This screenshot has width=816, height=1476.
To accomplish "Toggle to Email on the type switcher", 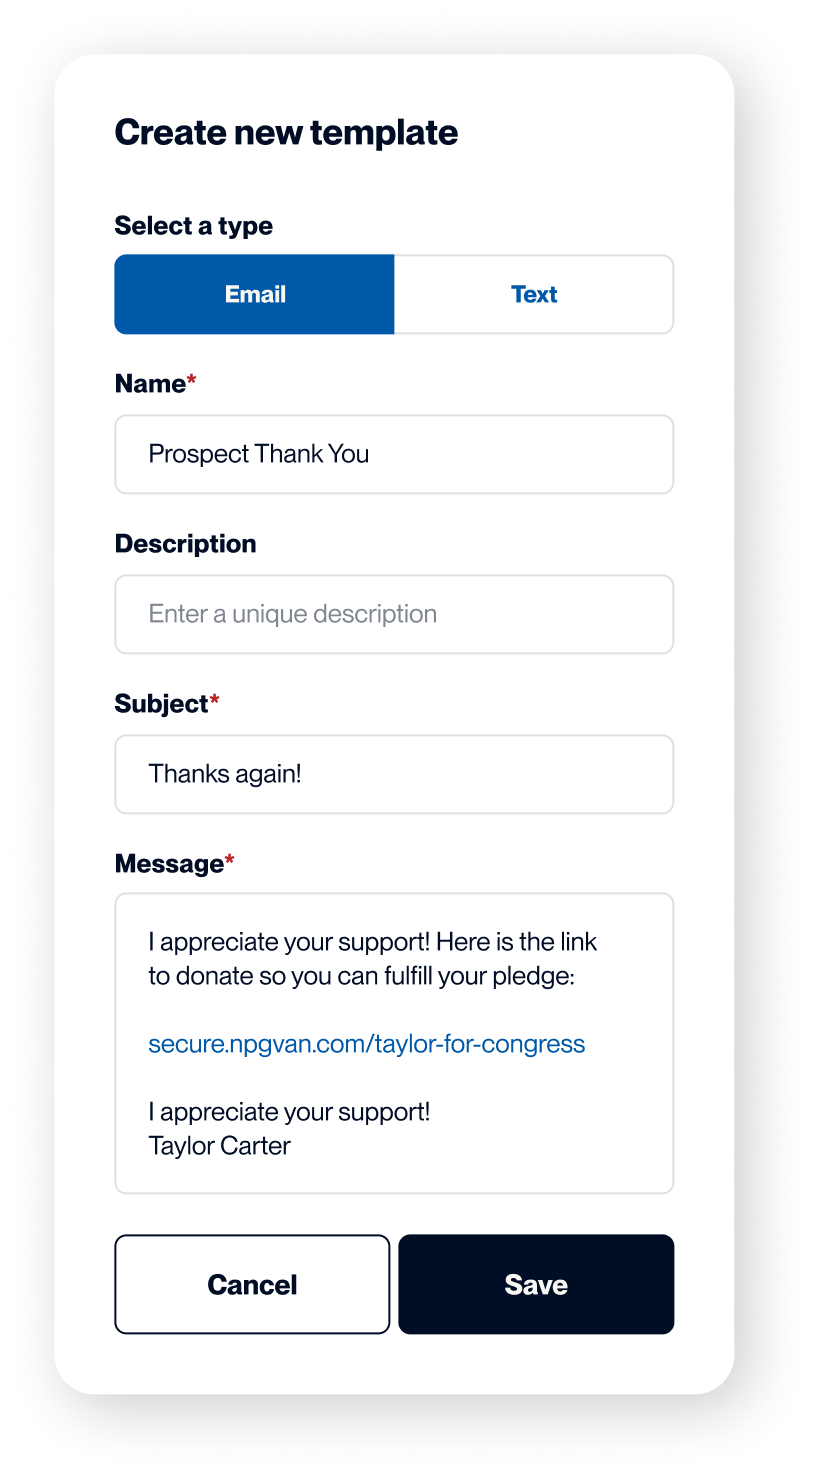I will click(254, 294).
